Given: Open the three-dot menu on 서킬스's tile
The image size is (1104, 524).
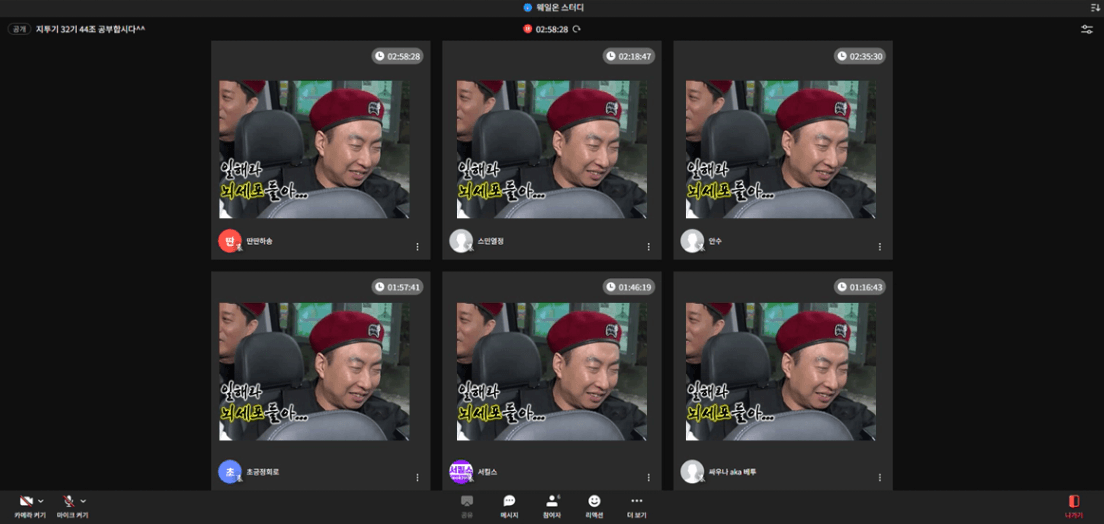Looking at the screenshot, I should click(x=648, y=477).
